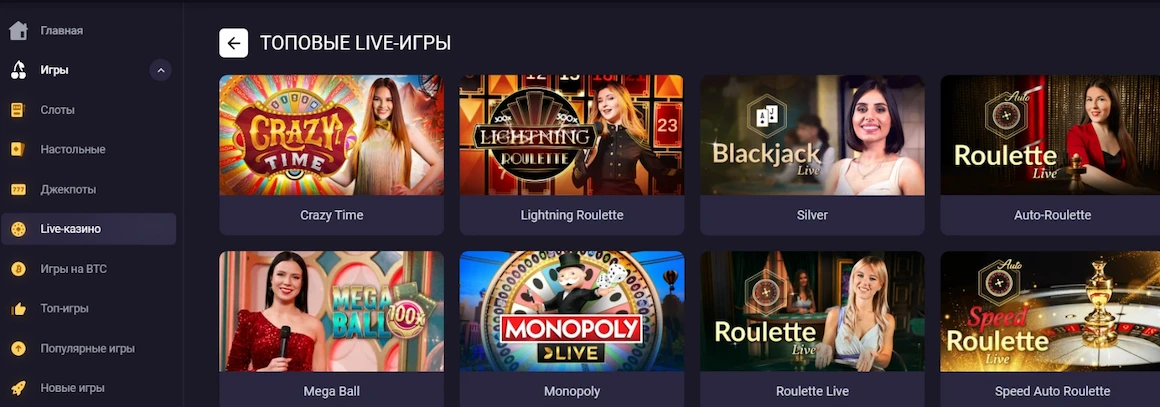The height and width of the screenshot is (407, 1160).
Task: Click the thumbs-up icon beside Топ-игры
Action: coord(18,309)
